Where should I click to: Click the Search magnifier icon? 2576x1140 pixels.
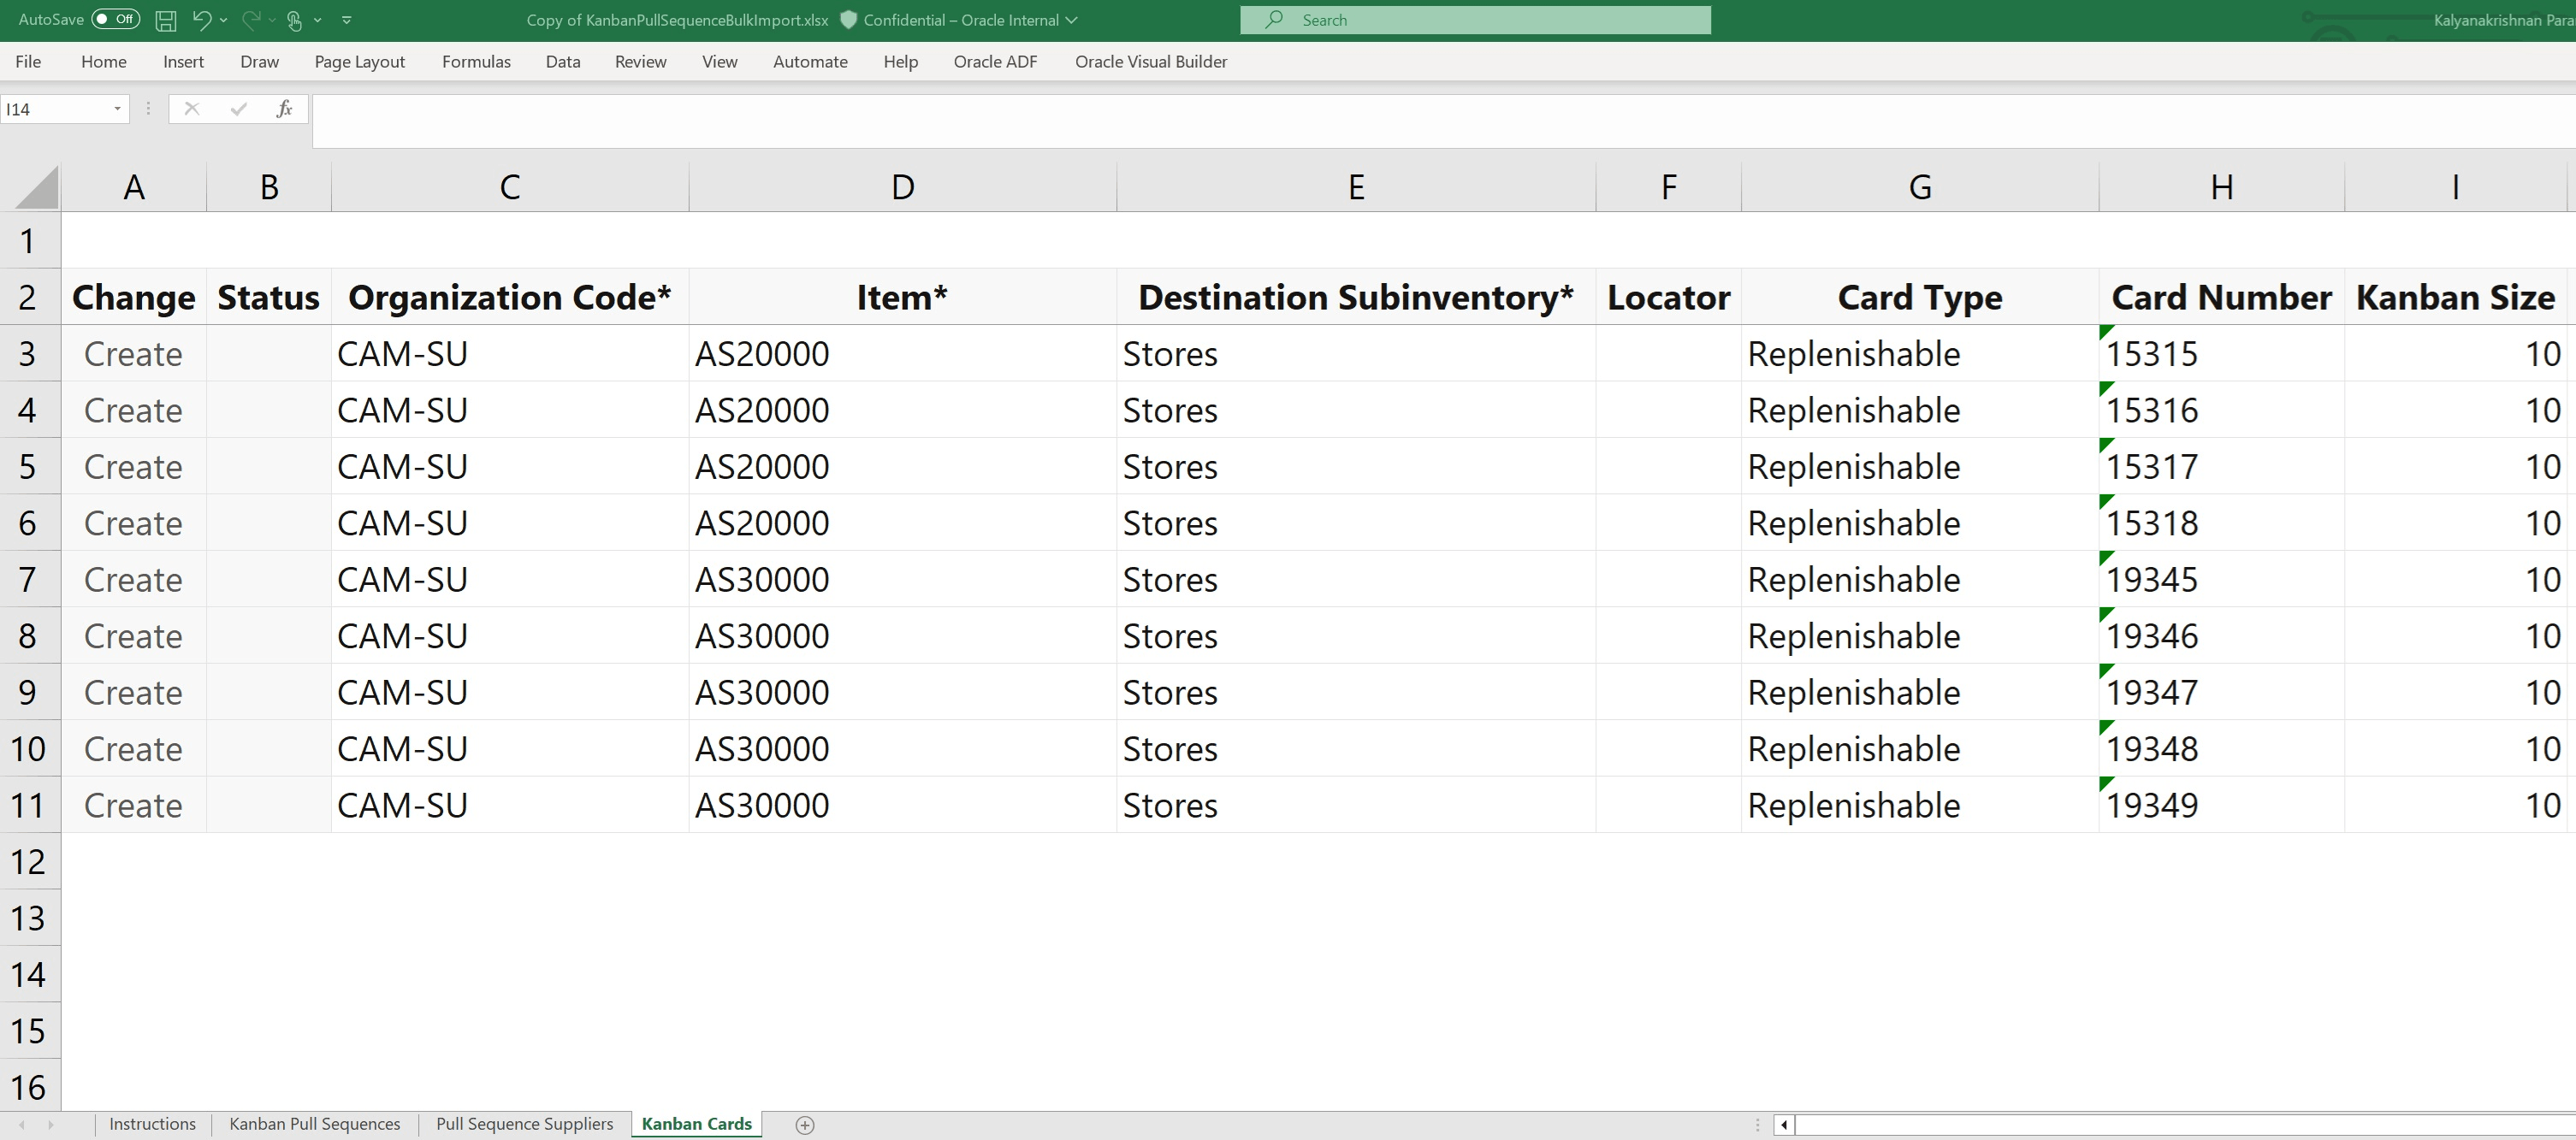1274,20
